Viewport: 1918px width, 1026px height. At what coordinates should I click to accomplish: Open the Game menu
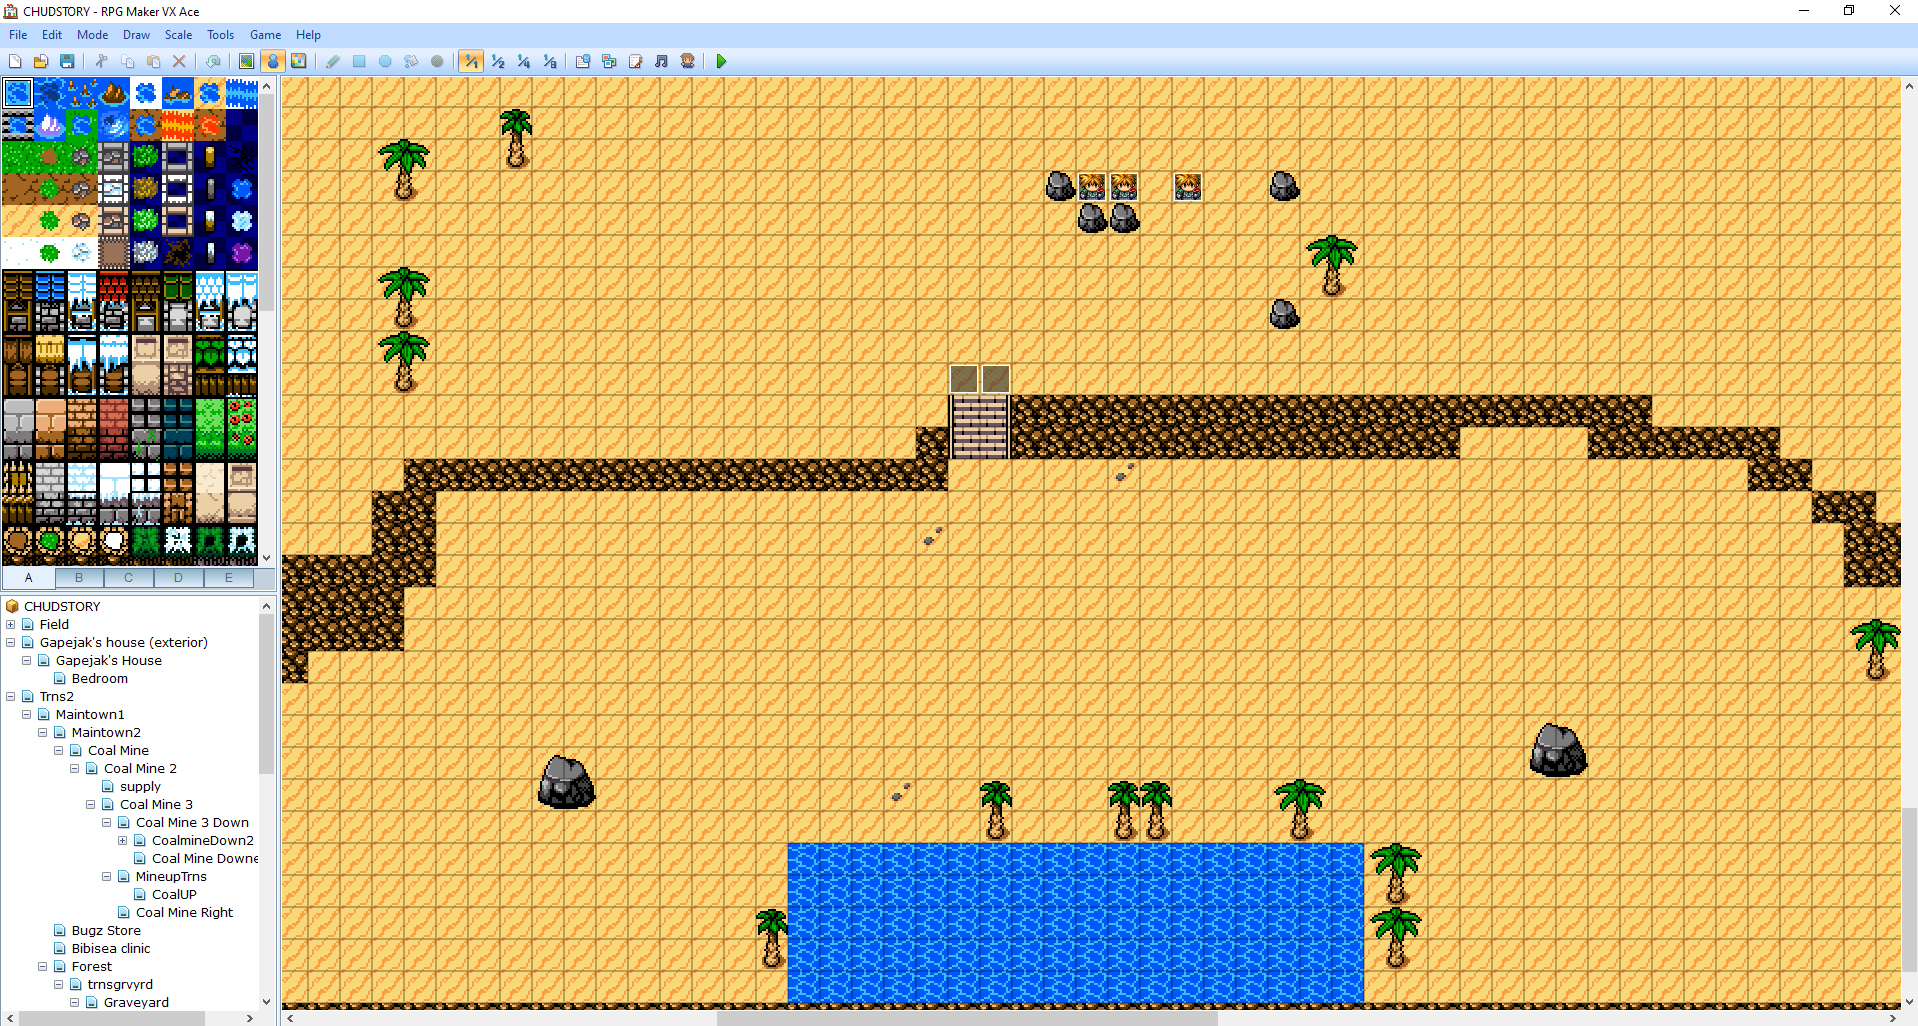265,35
